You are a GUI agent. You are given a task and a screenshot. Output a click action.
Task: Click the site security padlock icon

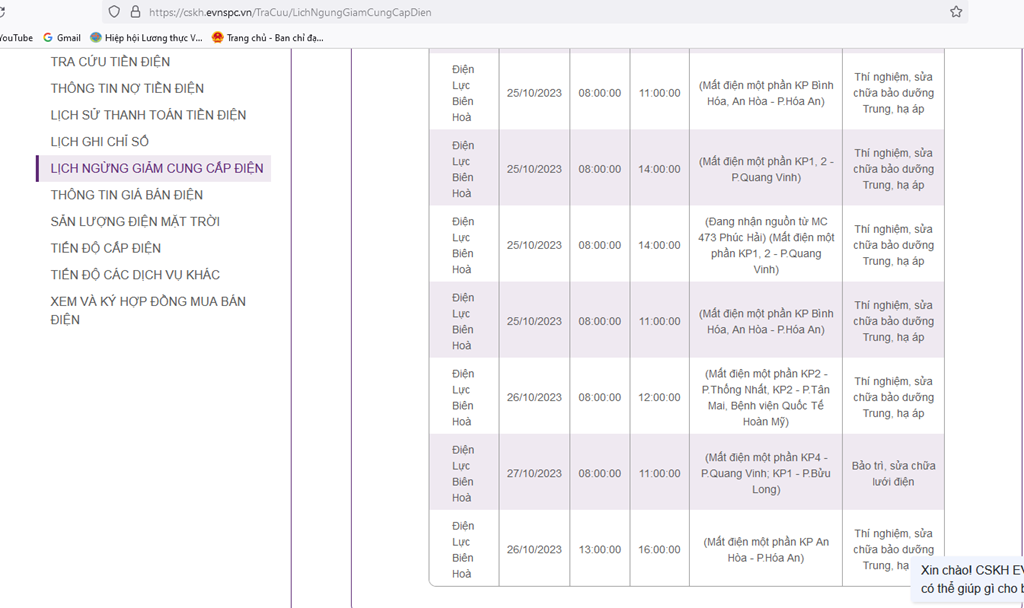[135, 12]
